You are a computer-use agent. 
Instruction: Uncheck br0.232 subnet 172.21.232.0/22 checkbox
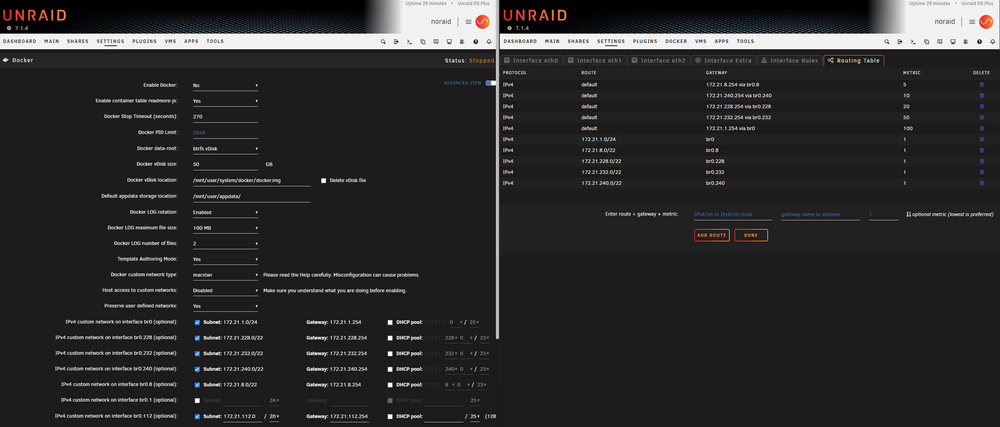click(x=197, y=353)
